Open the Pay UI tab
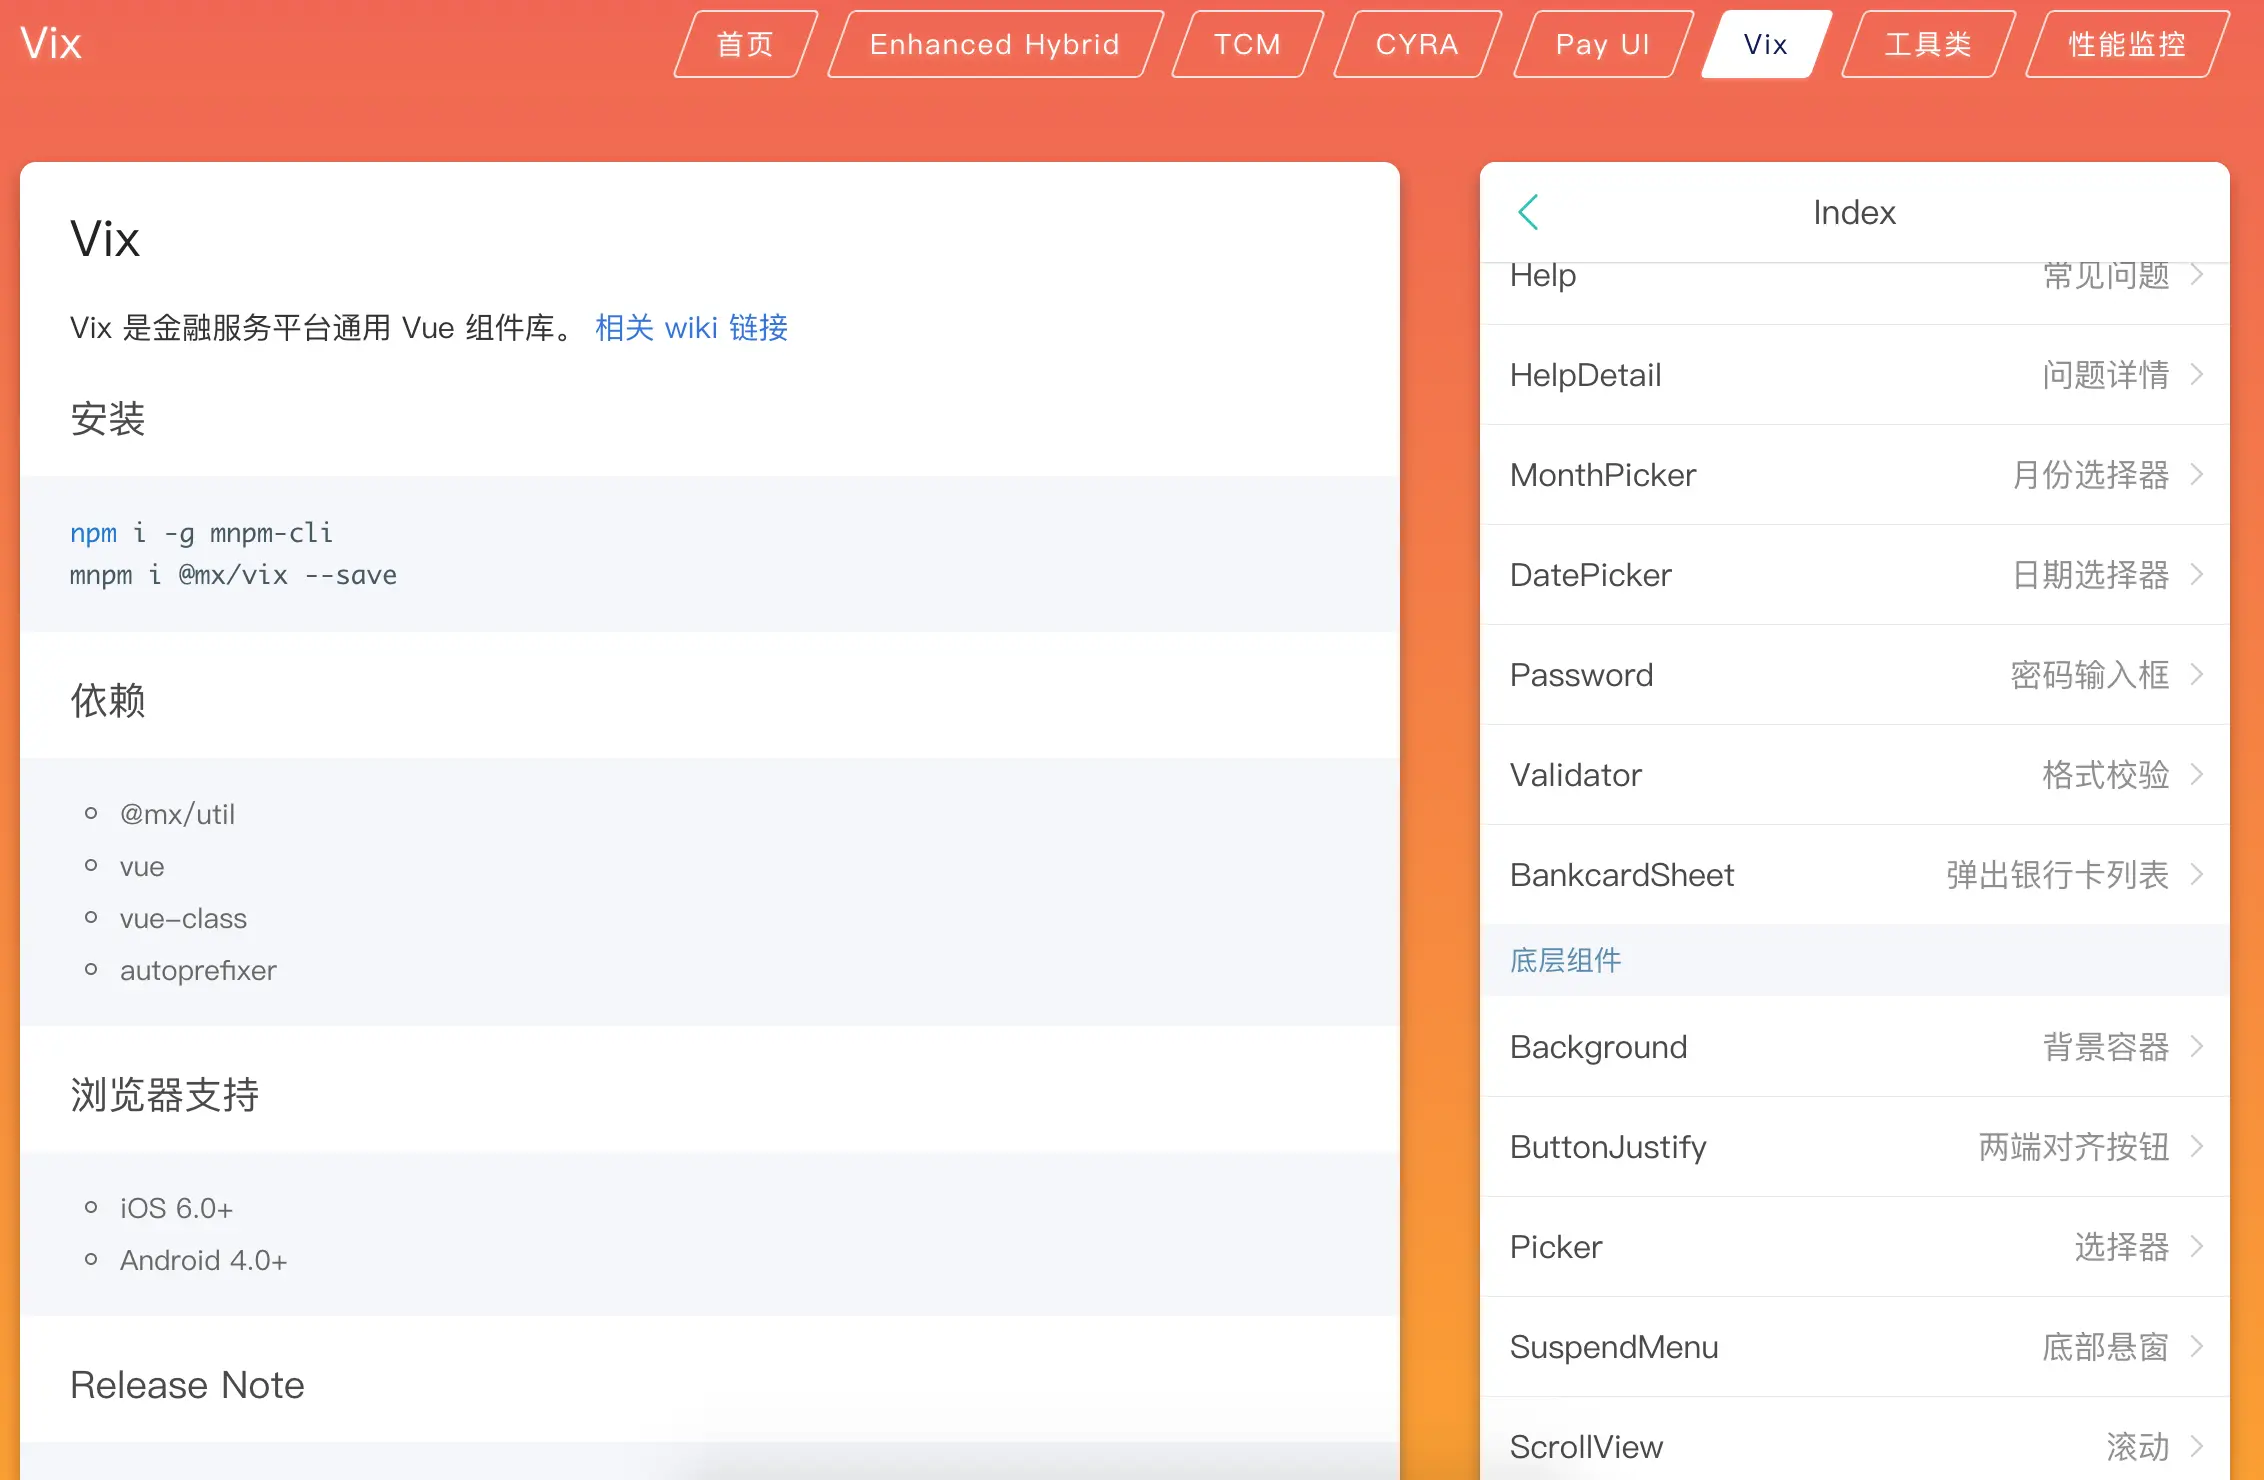This screenshot has height=1480, width=2264. point(1602,44)
